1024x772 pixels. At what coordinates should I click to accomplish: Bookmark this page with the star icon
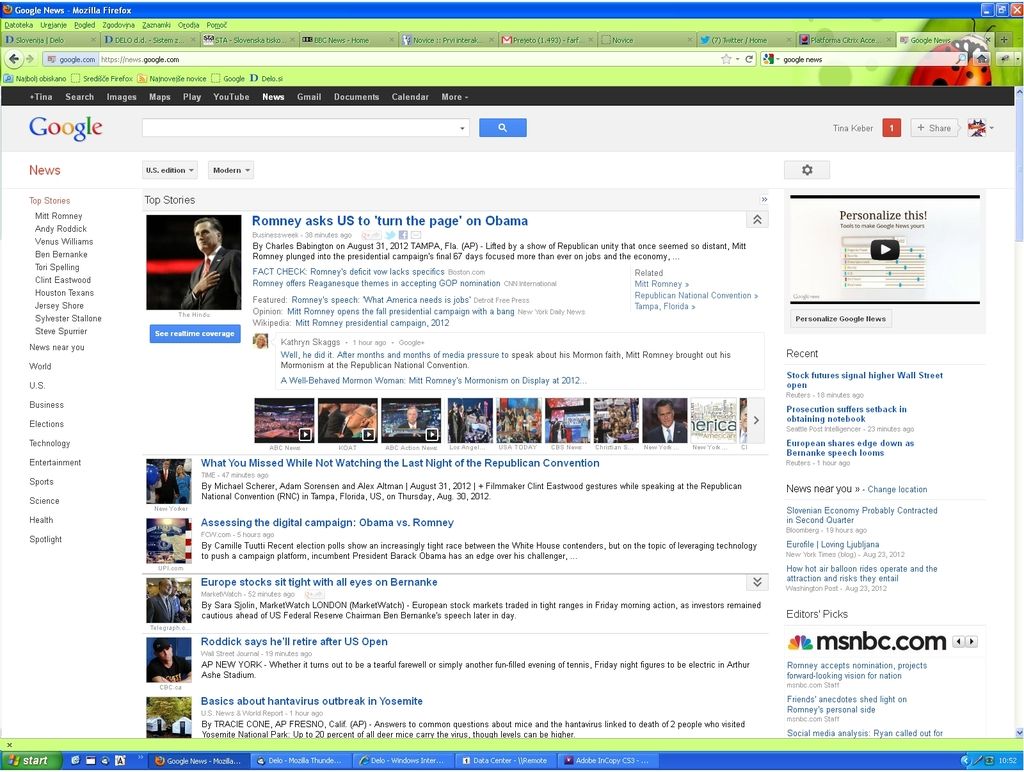[x=726, y=59]
